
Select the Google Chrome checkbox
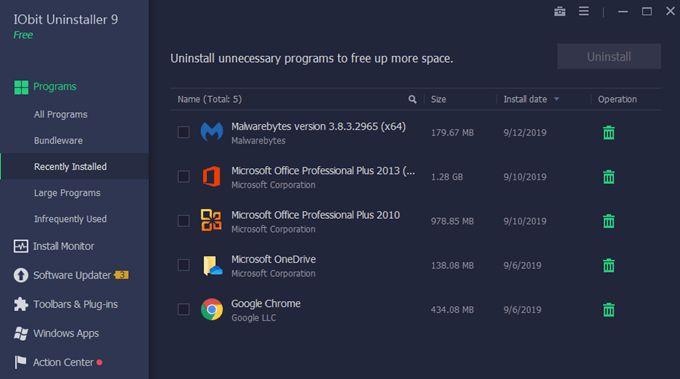click(x=183, y=309)
